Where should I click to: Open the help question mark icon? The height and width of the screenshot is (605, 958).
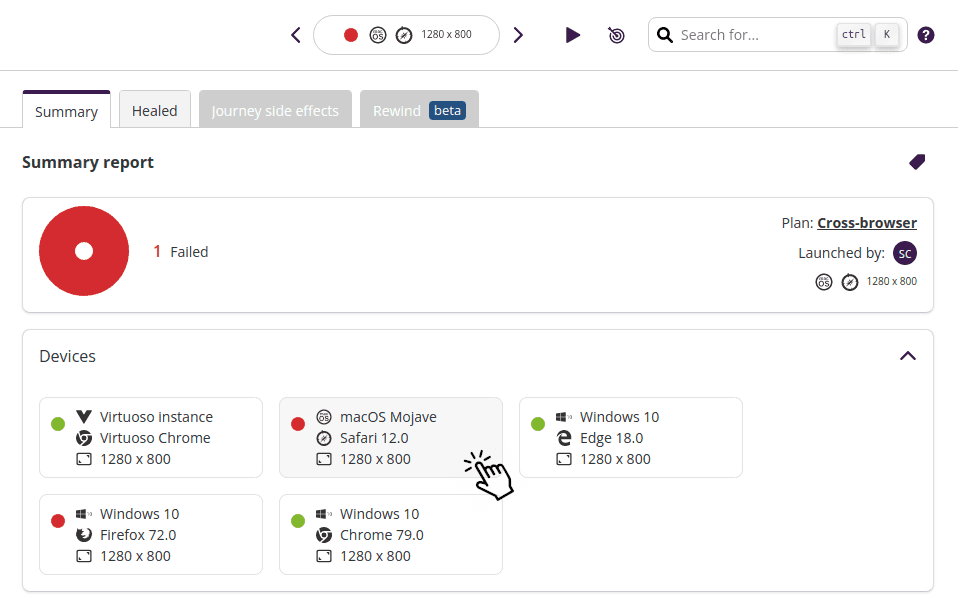(x=925, y=34)
